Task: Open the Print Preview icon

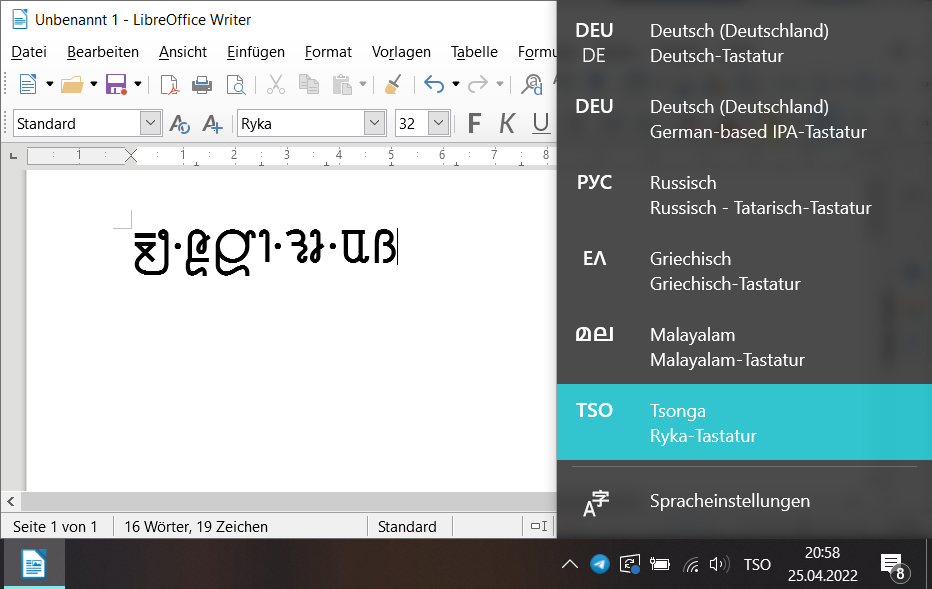Action: [235, 85]
